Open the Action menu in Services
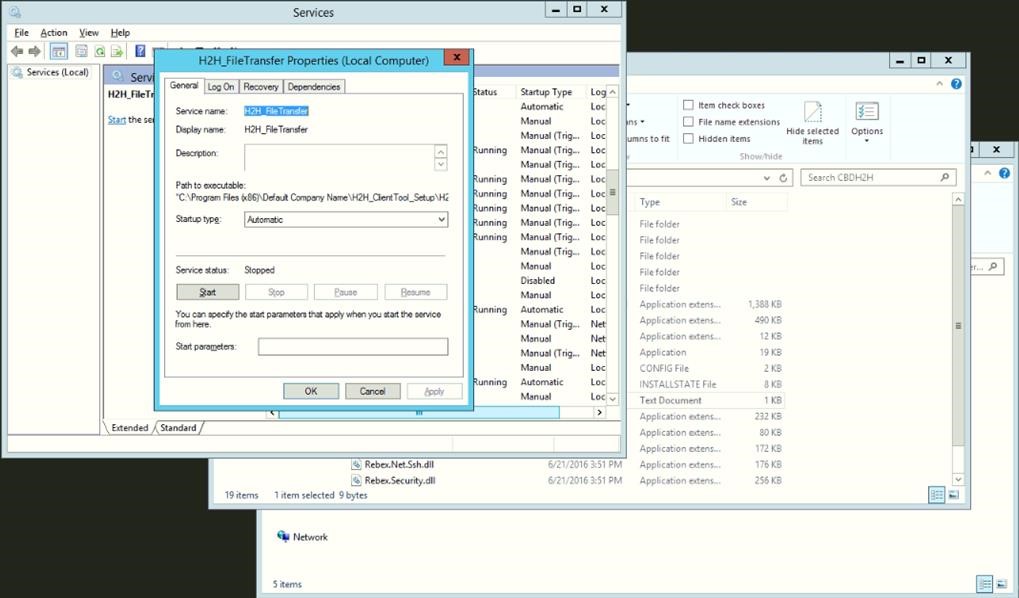 coord(54,32)
